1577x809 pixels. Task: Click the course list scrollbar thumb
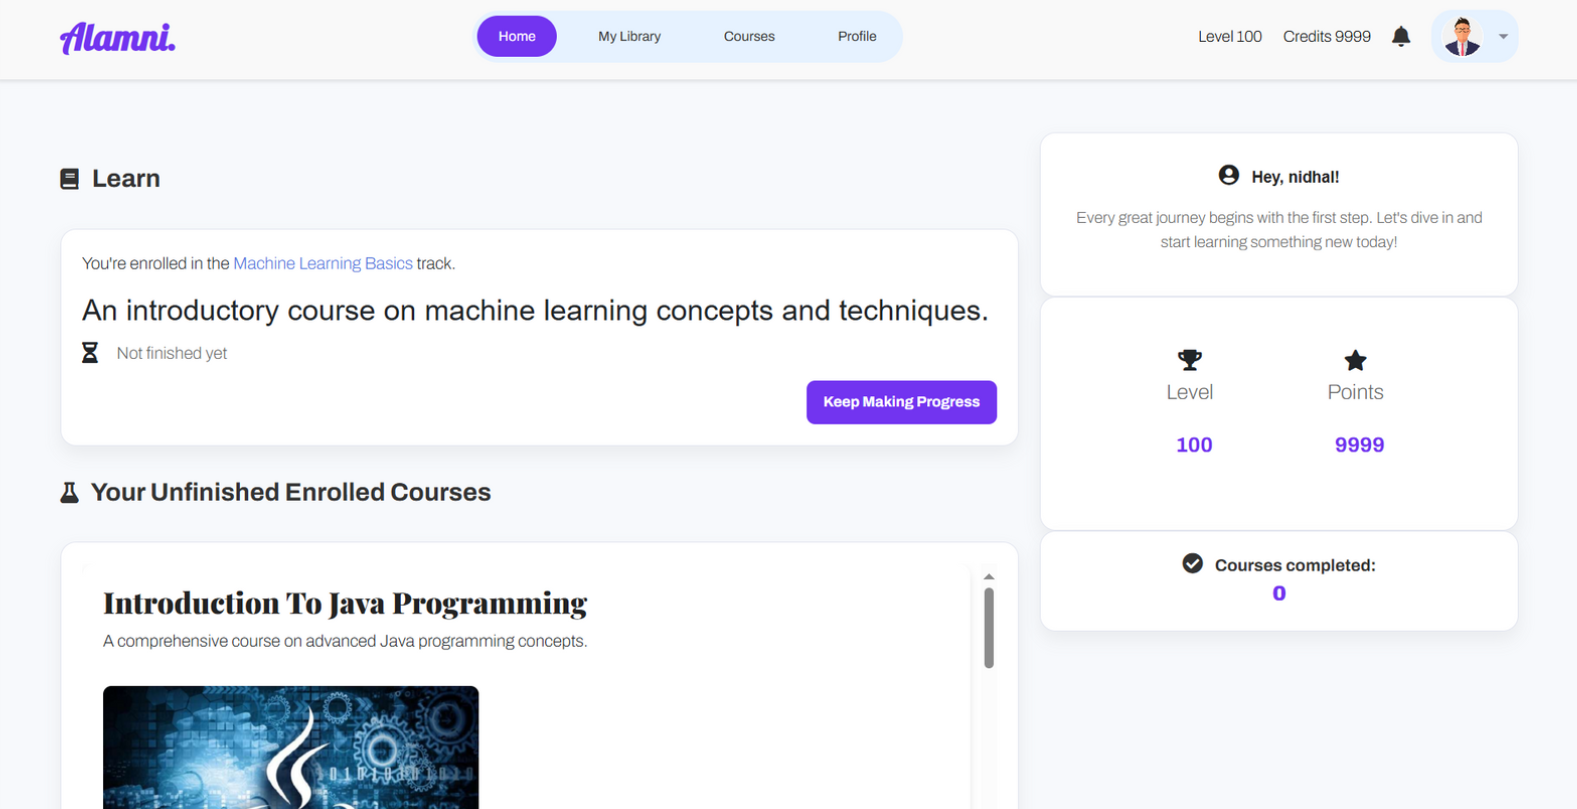tap(988, 627)
